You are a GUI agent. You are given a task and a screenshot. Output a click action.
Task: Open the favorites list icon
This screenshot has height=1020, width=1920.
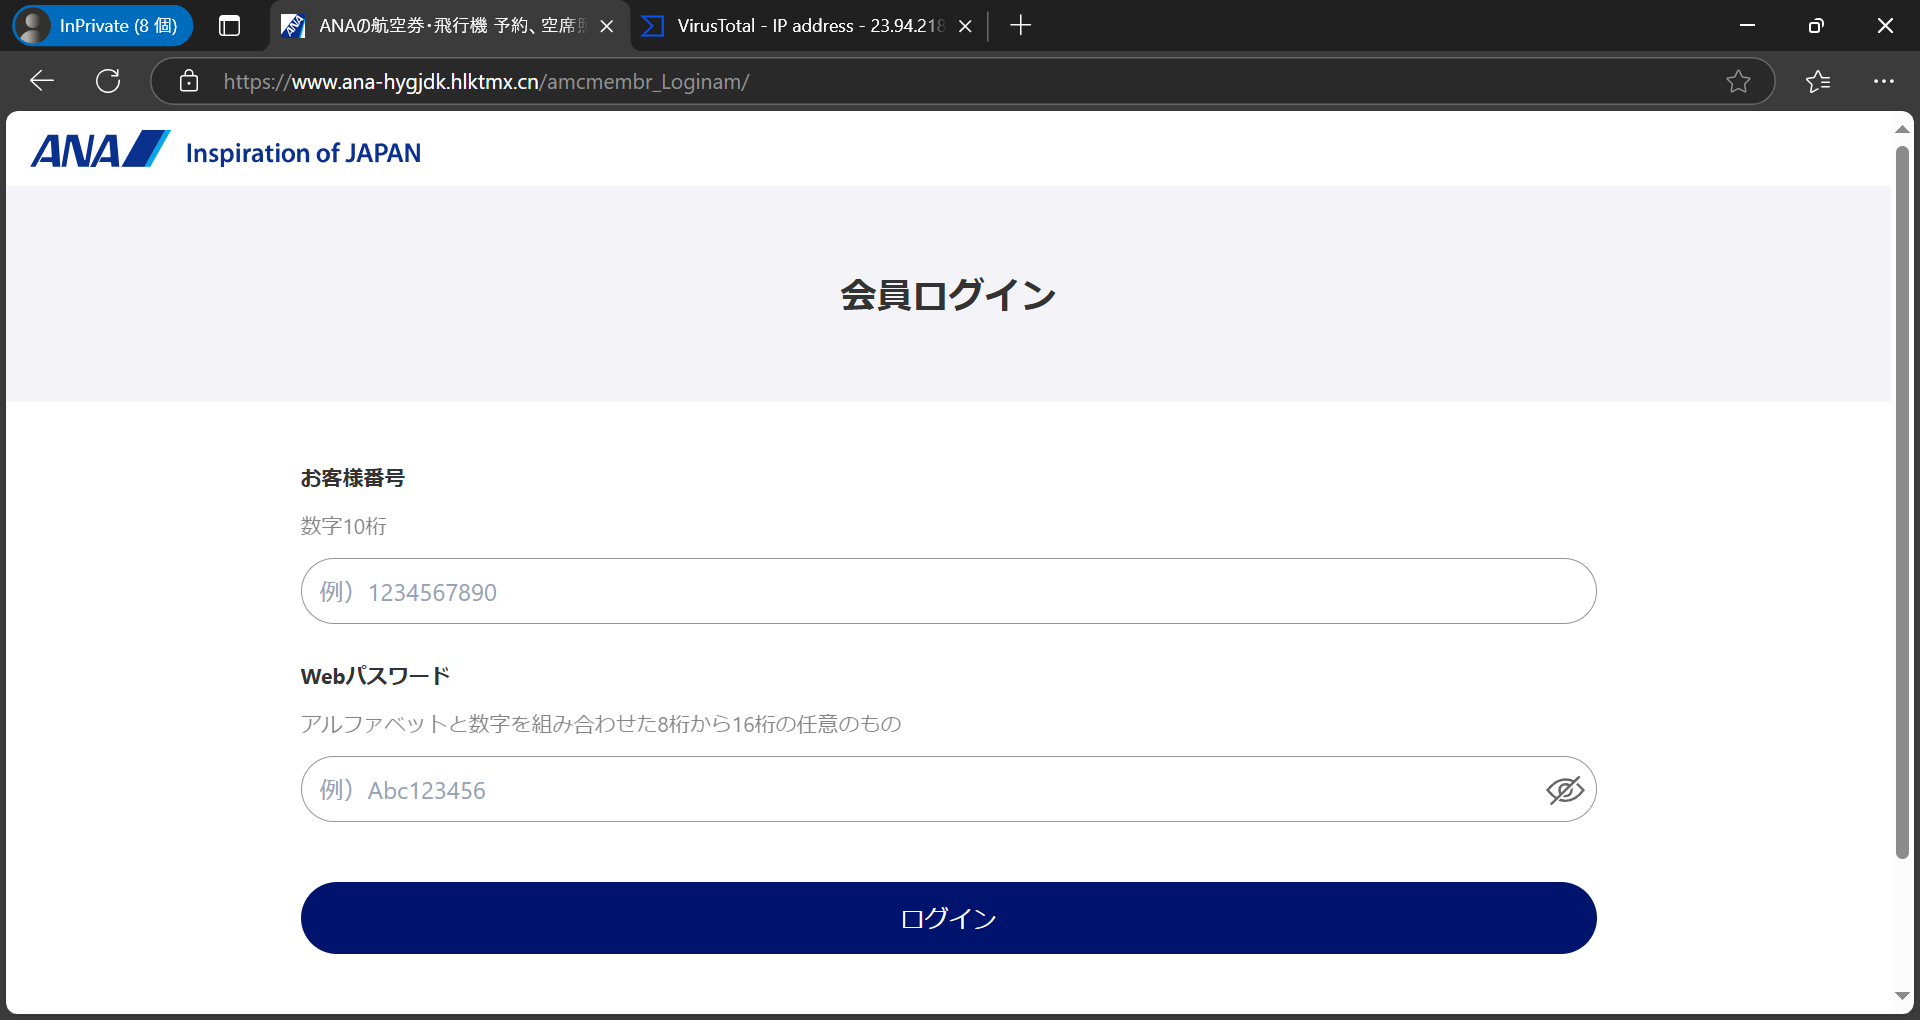[x=1818, y=81]
